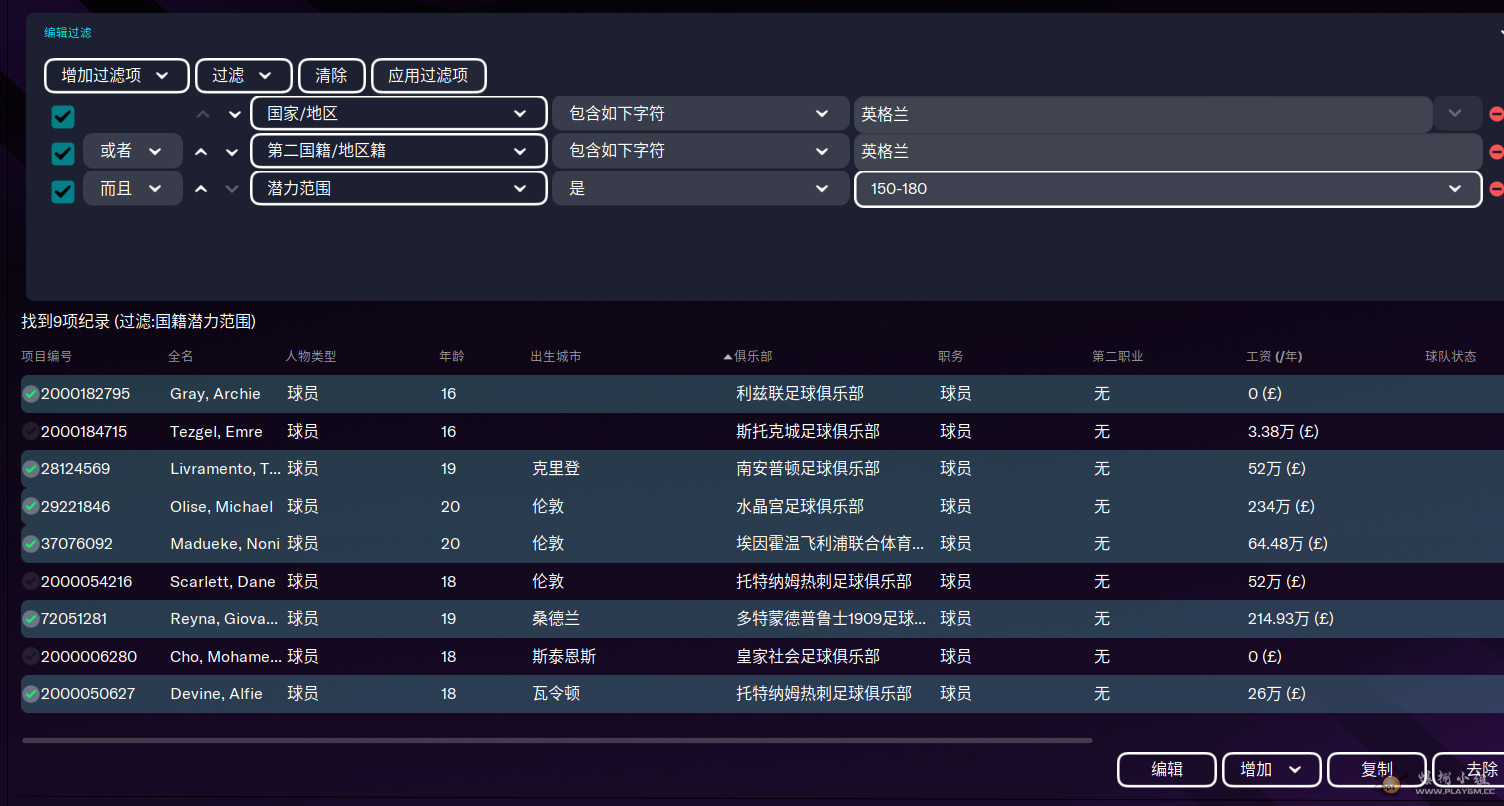Open the dropdown arrow beside the first 英格兰 field
Viewport: 1504px width, 806px height.
(1455, 114)
